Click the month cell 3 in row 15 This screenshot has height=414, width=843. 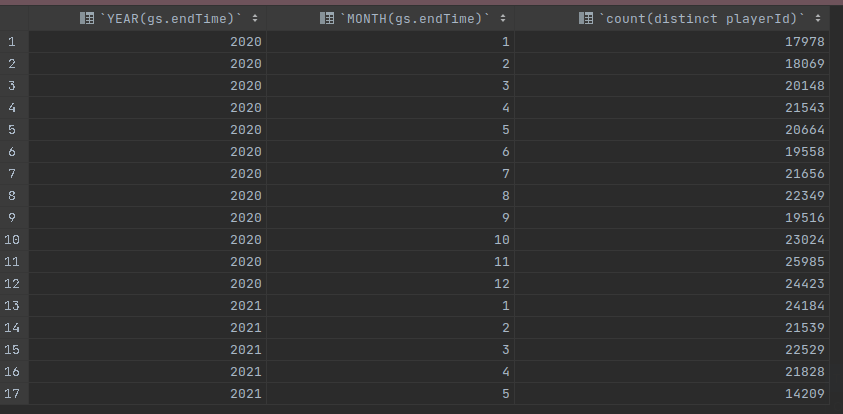coord(390,350)
